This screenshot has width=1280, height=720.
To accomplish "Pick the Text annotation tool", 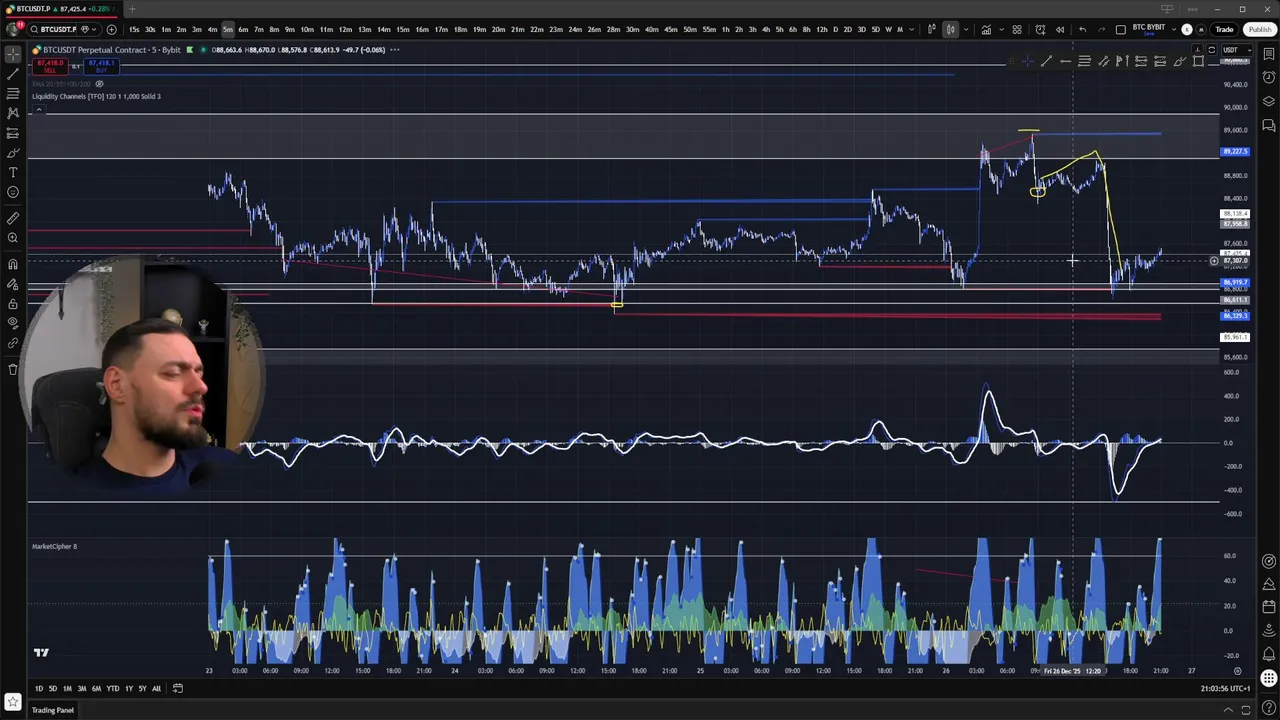I will (13, 172).
